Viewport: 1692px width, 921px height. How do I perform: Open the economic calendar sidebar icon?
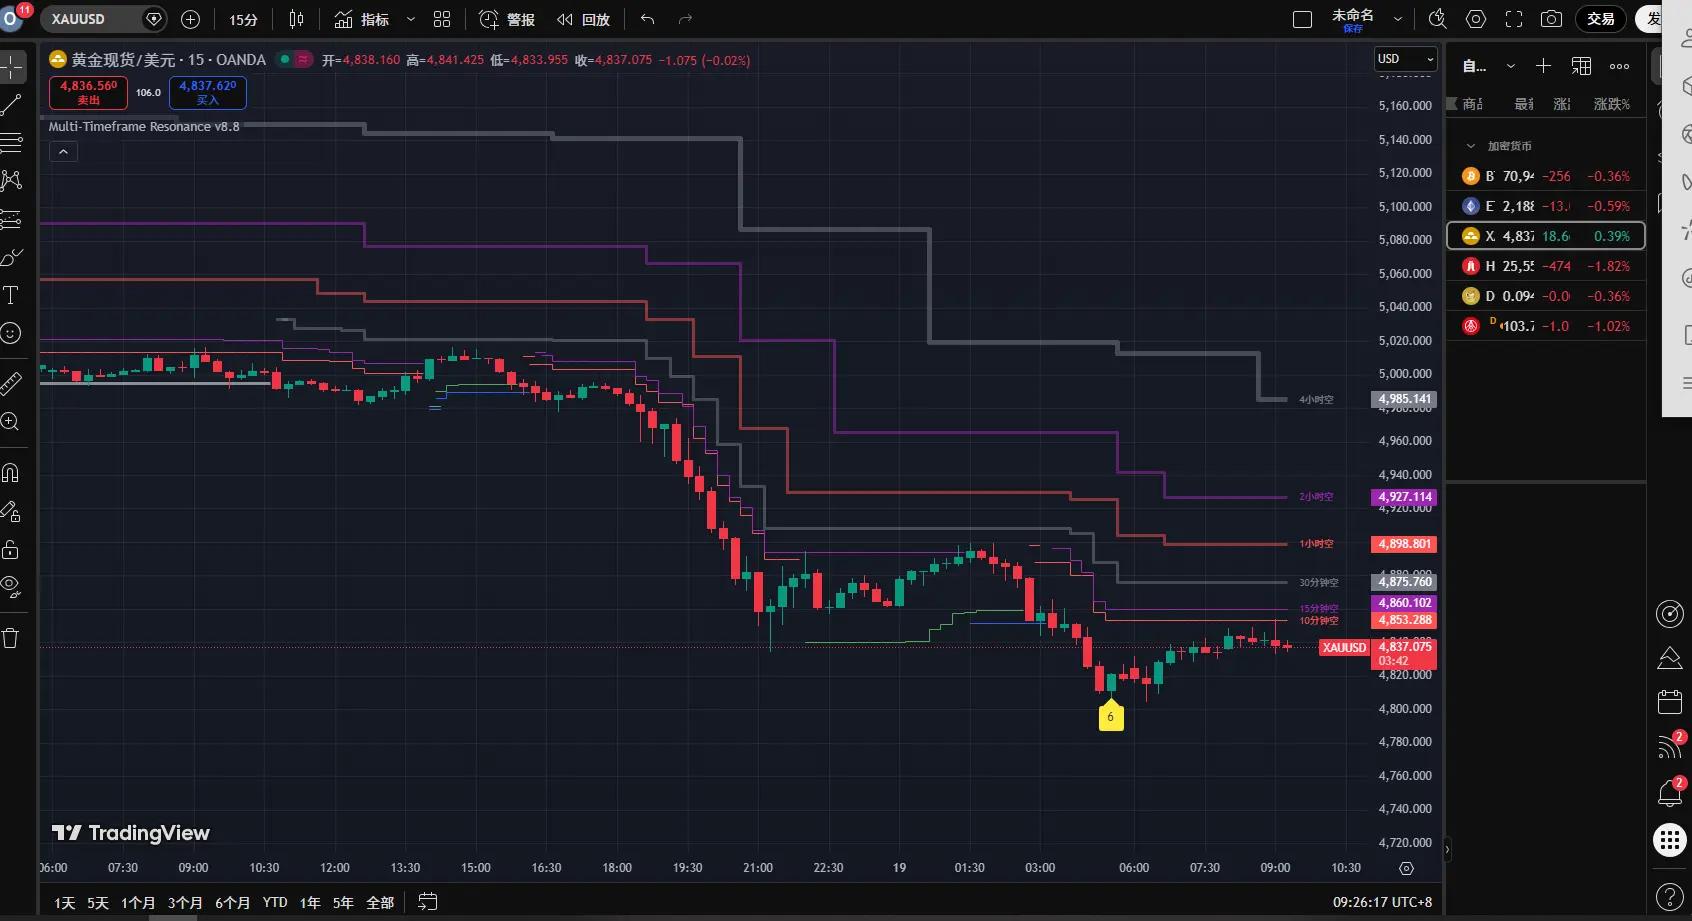[x=1670, y=702]
